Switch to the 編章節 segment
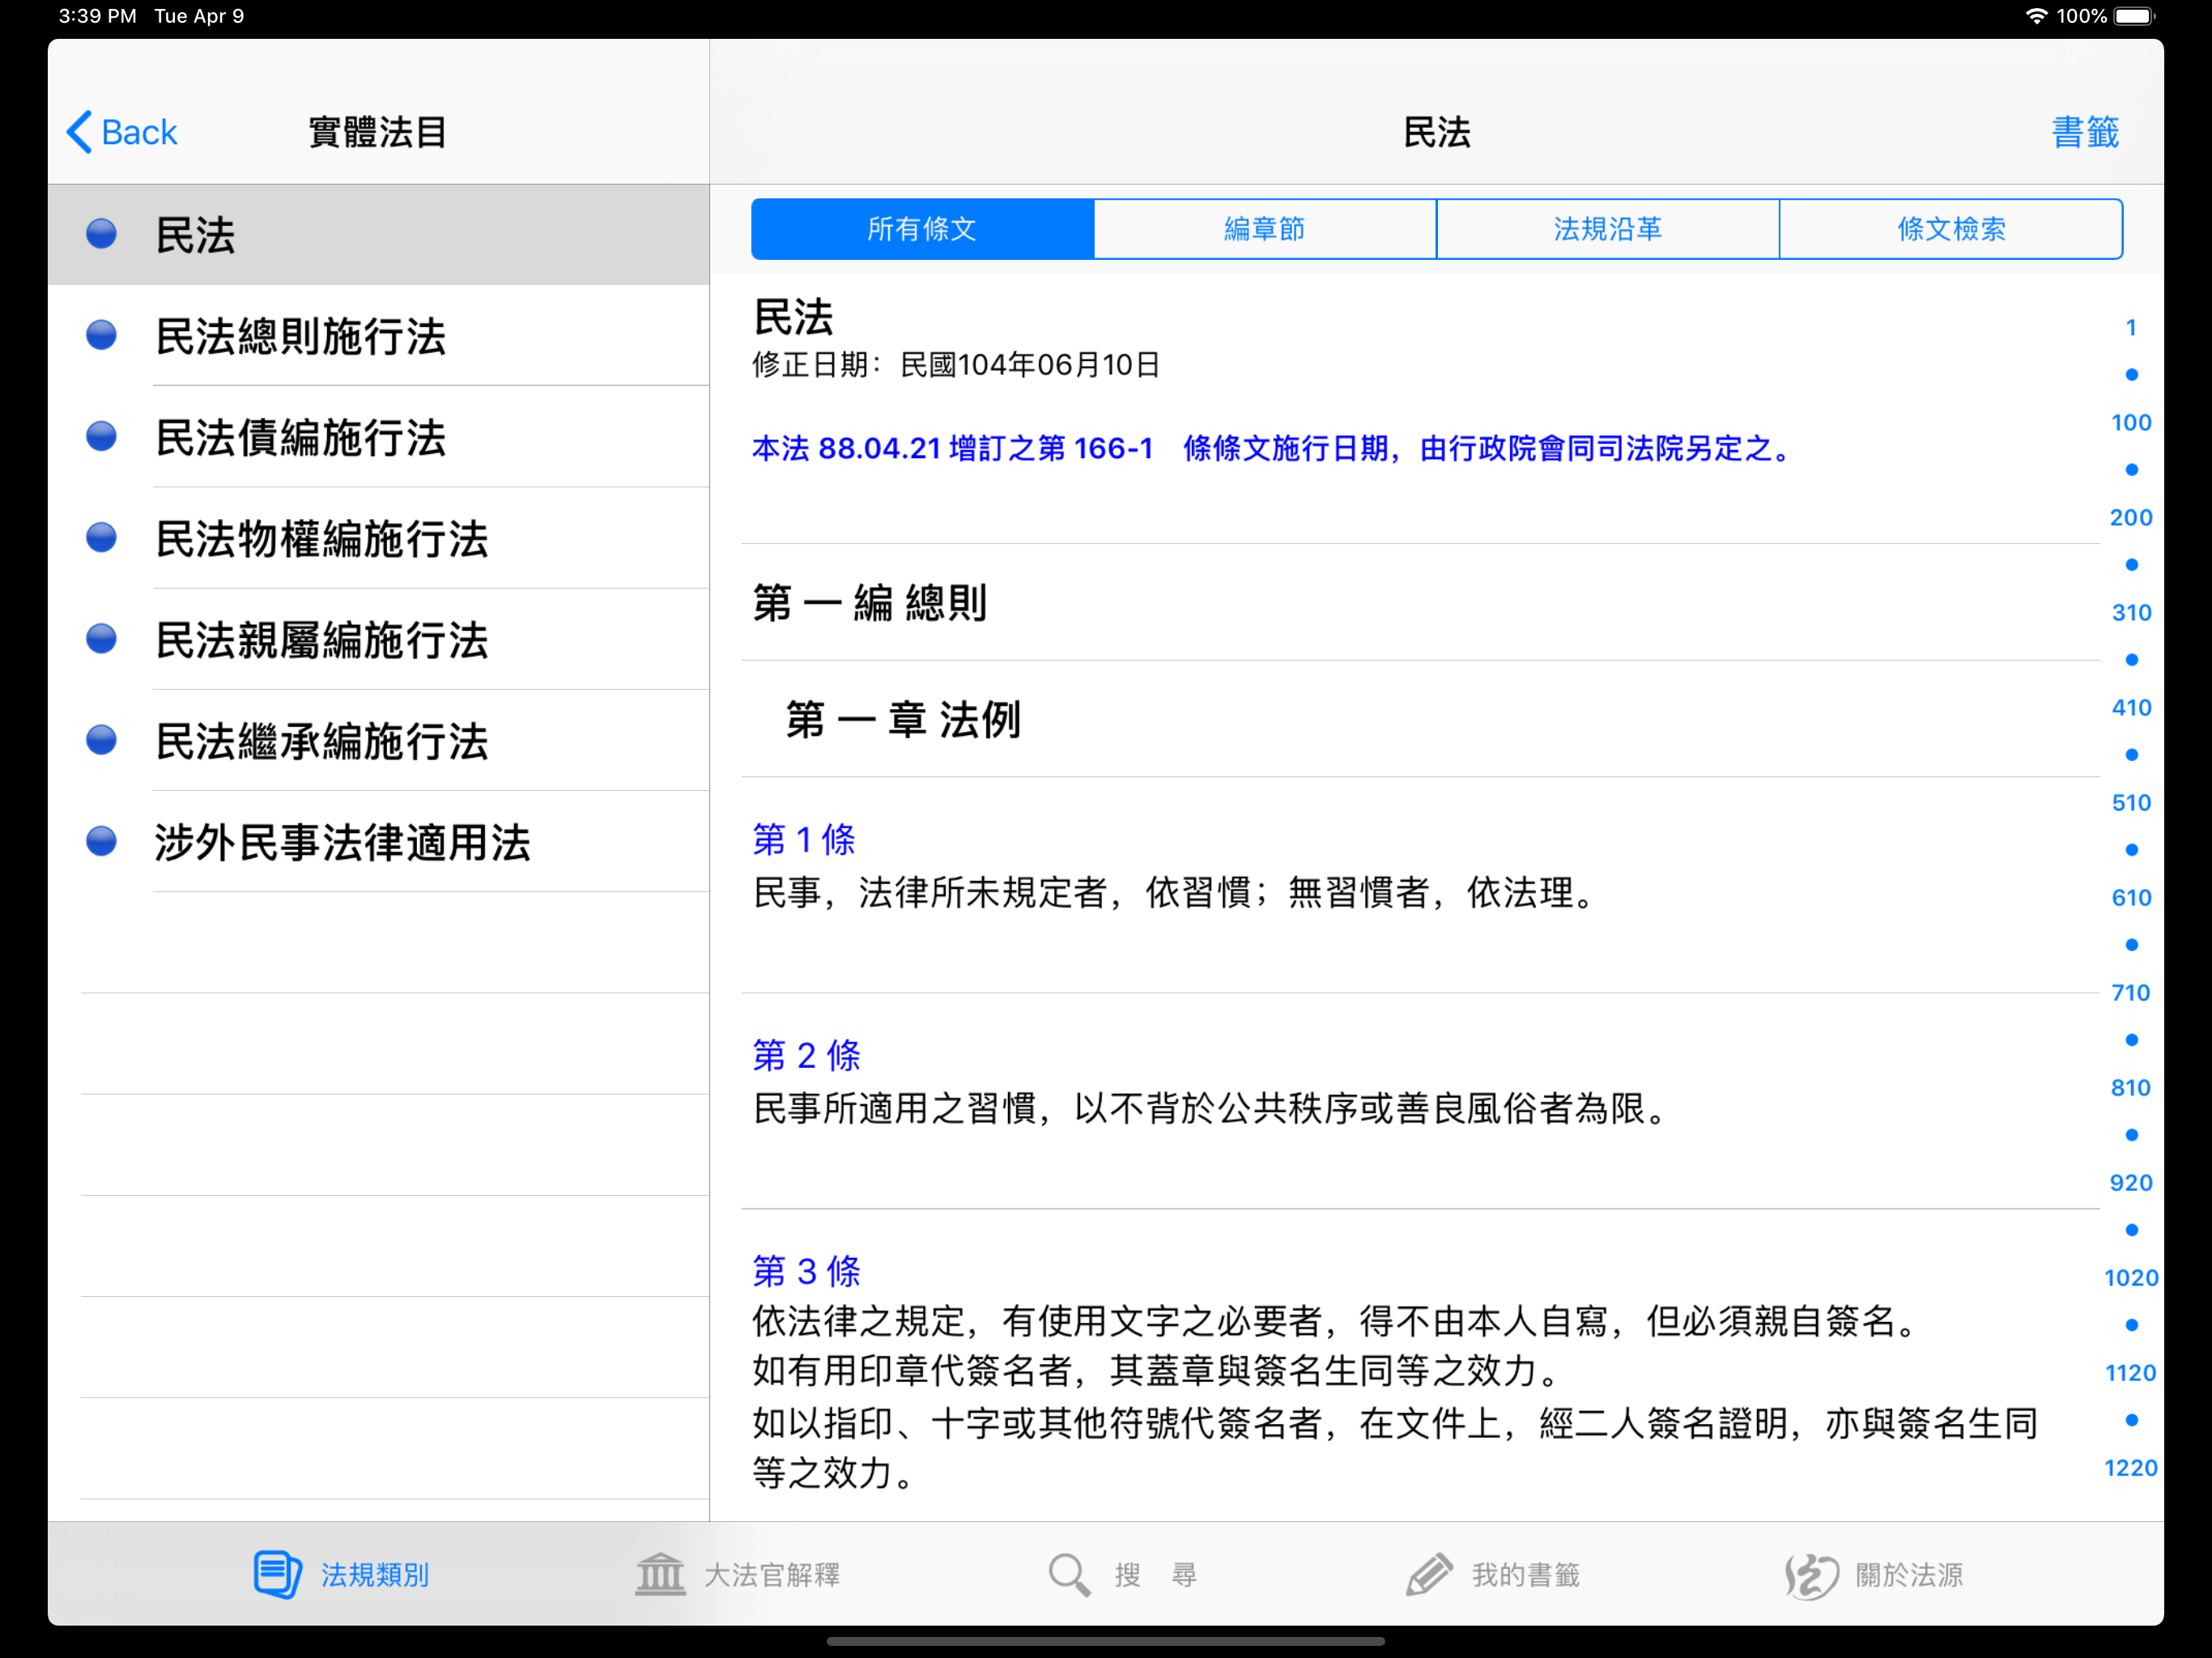 click(x=1265, y=229)
